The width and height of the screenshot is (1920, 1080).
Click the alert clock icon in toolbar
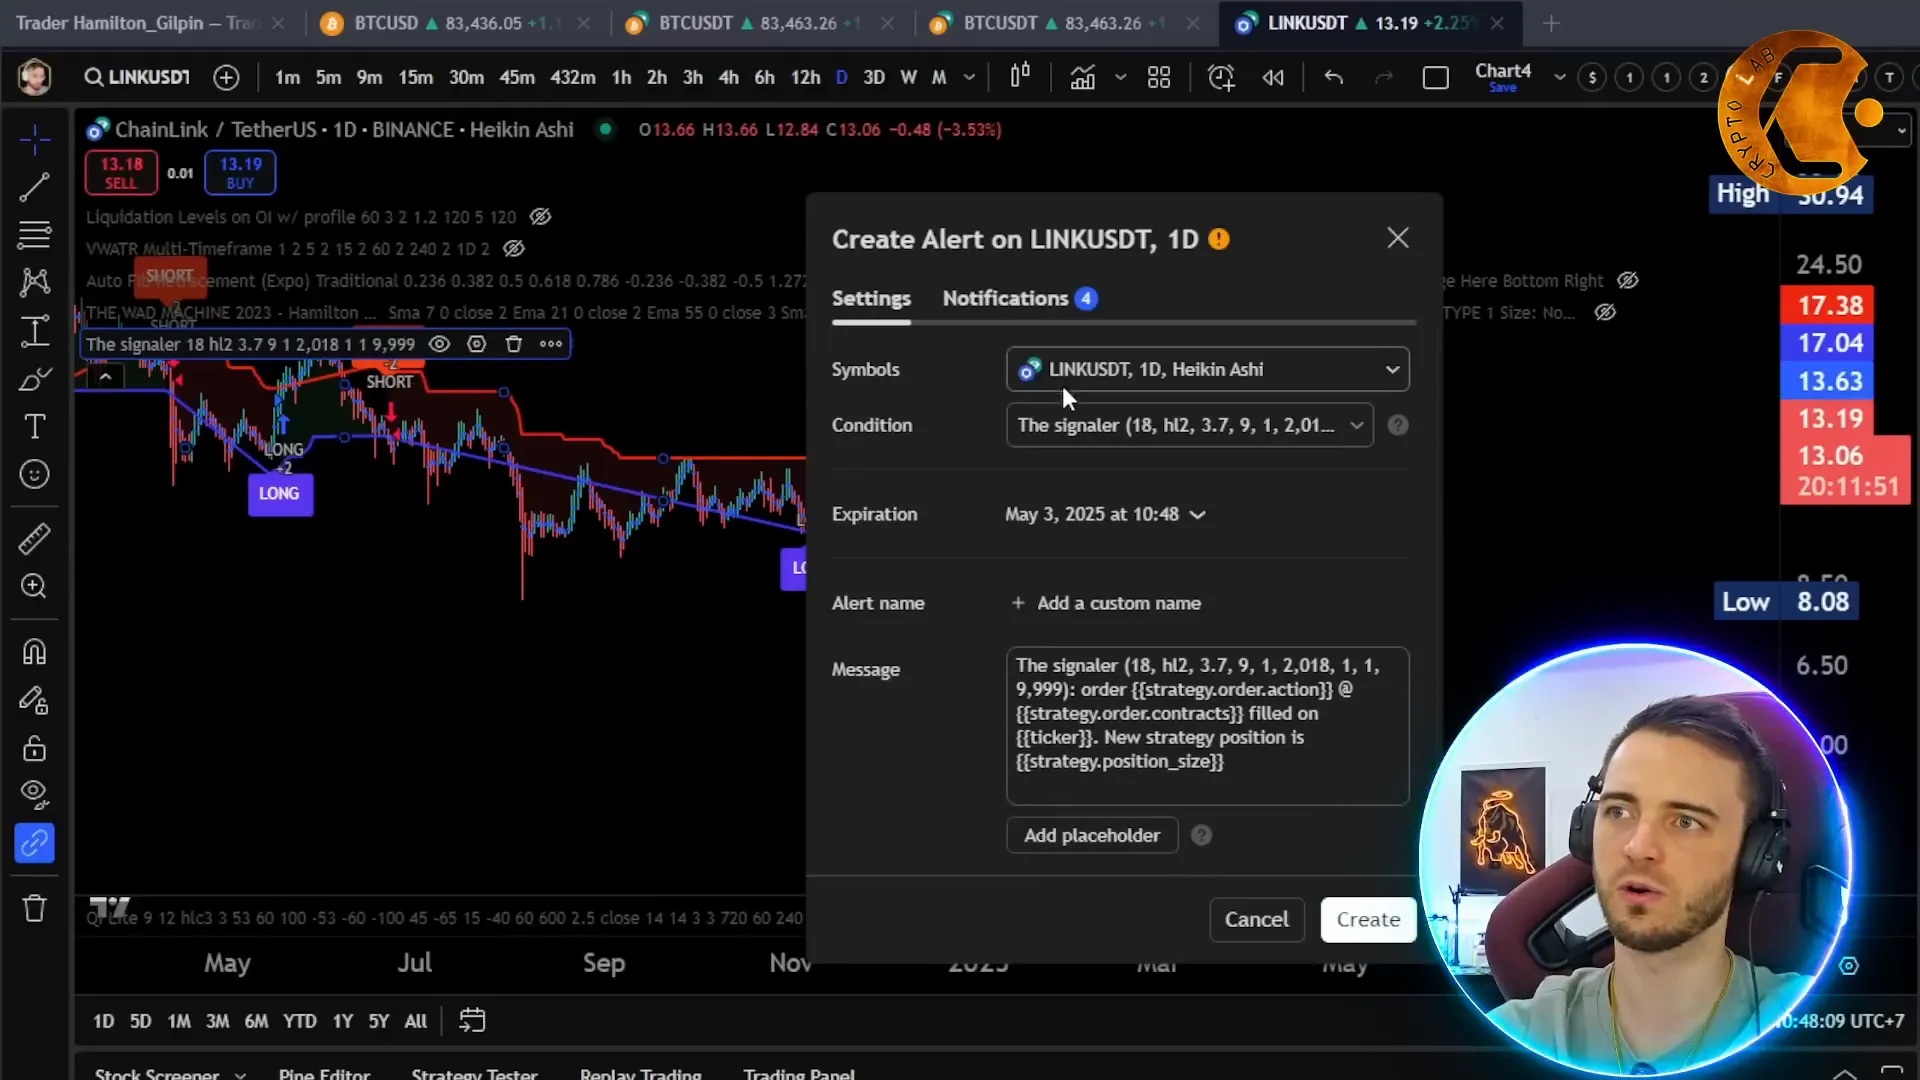[1221, 77]
